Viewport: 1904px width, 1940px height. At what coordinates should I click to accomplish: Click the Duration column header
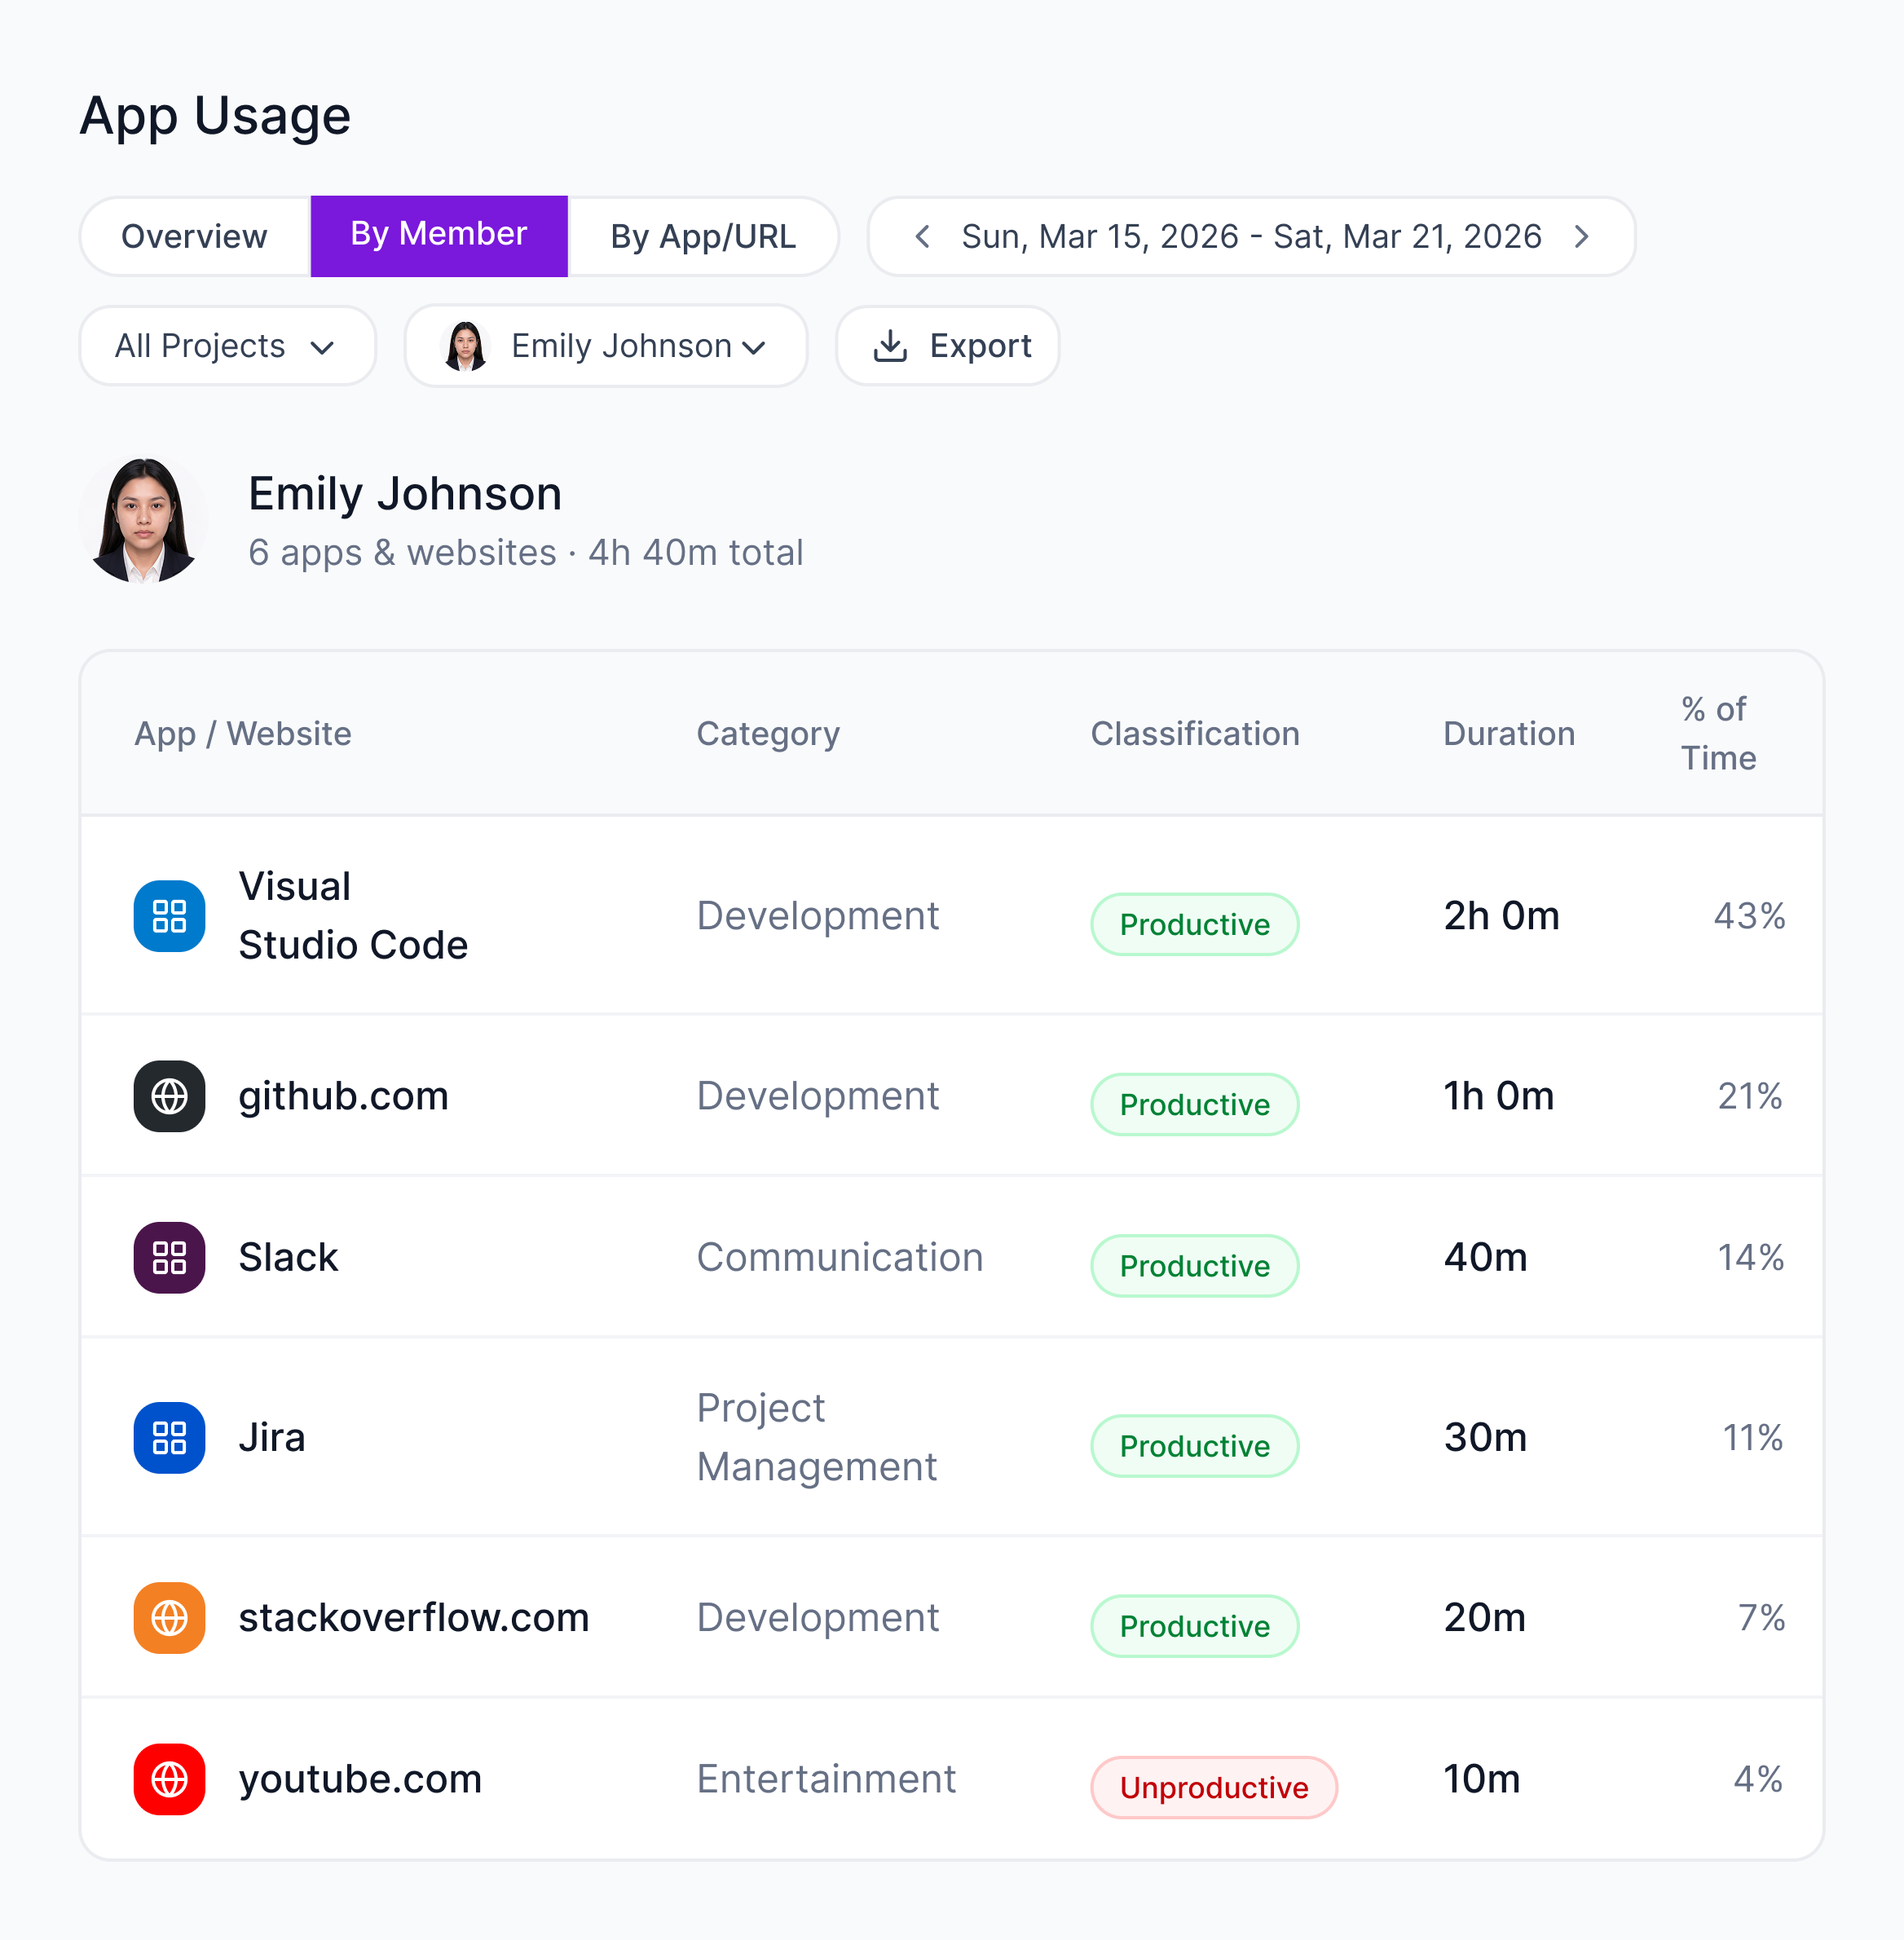(x=1509, y=734)
